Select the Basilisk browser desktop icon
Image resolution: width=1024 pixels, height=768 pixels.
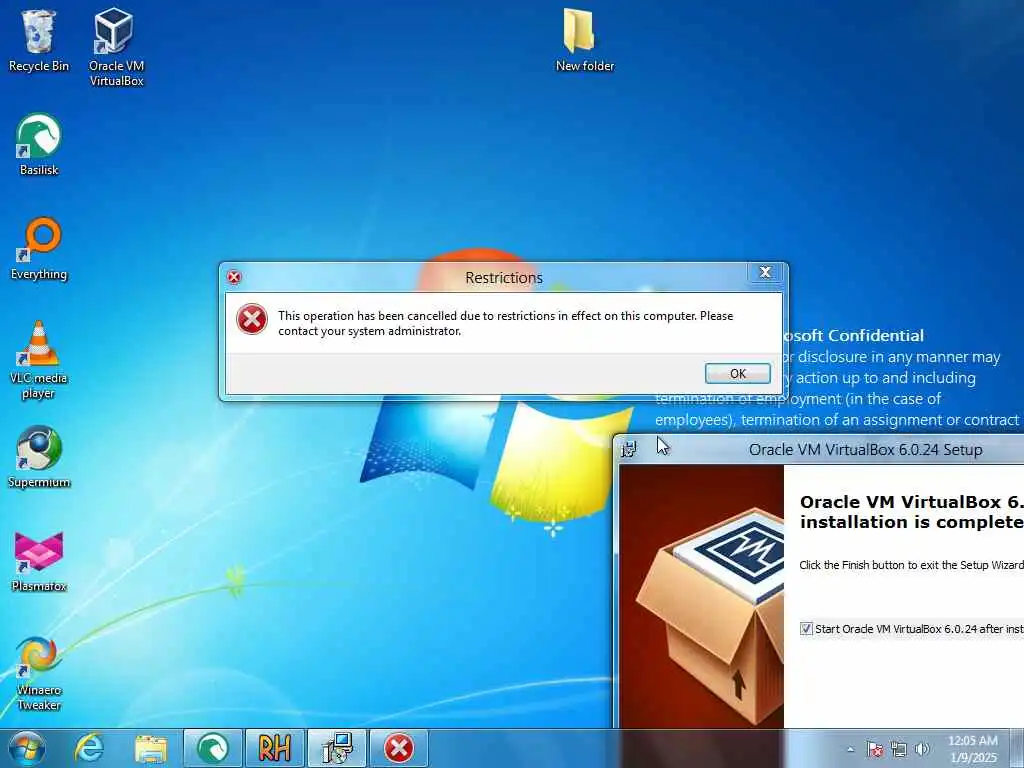pos(39,145)
